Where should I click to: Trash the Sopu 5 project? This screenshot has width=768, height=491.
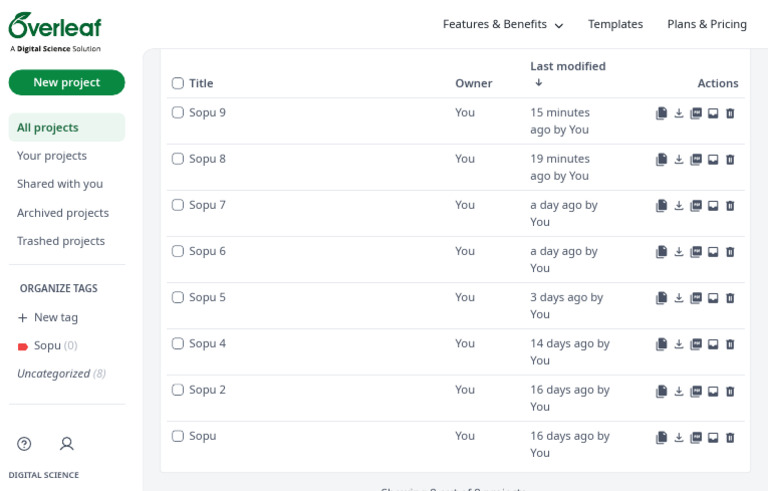point(730,298)
